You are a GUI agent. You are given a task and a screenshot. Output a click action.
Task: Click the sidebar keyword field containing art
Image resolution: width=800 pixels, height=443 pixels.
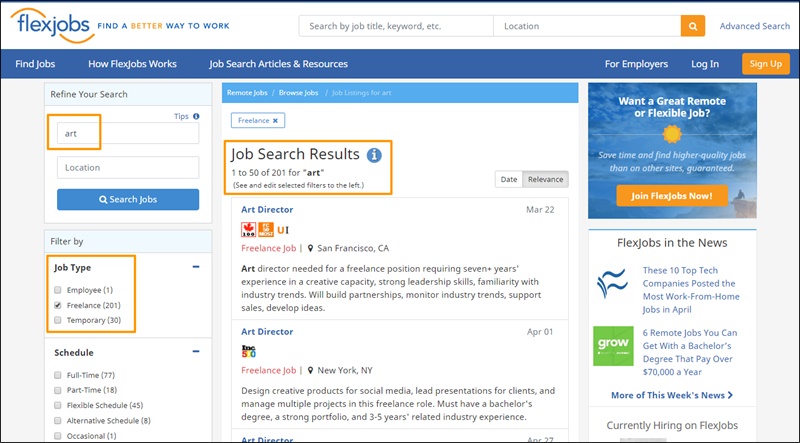[x=128, y=133]
